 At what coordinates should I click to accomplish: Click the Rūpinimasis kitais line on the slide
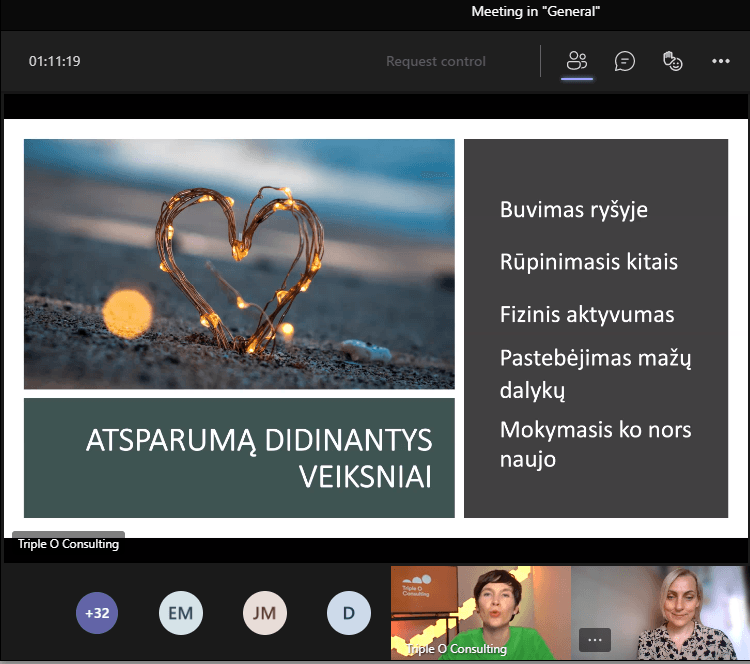point(589,262)
